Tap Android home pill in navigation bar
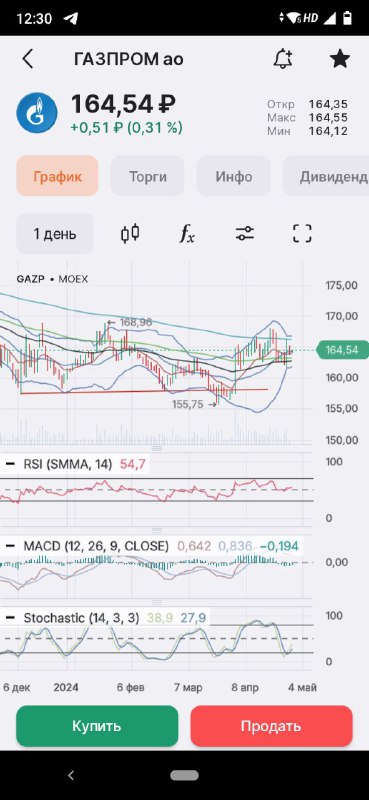369x800 pixels. (x=185, y=776)
